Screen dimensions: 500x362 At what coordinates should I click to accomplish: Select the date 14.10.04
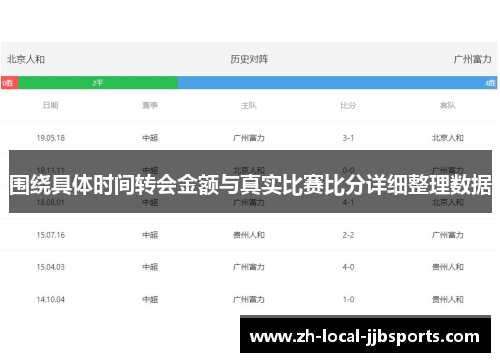click(51, 299)
